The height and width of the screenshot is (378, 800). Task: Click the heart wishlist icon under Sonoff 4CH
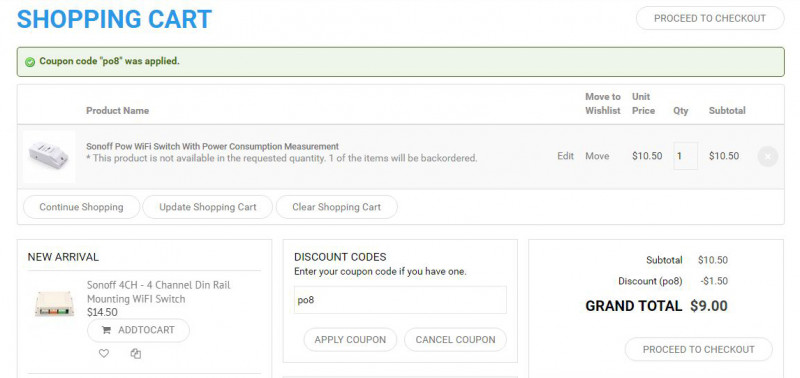click(104, 353)
